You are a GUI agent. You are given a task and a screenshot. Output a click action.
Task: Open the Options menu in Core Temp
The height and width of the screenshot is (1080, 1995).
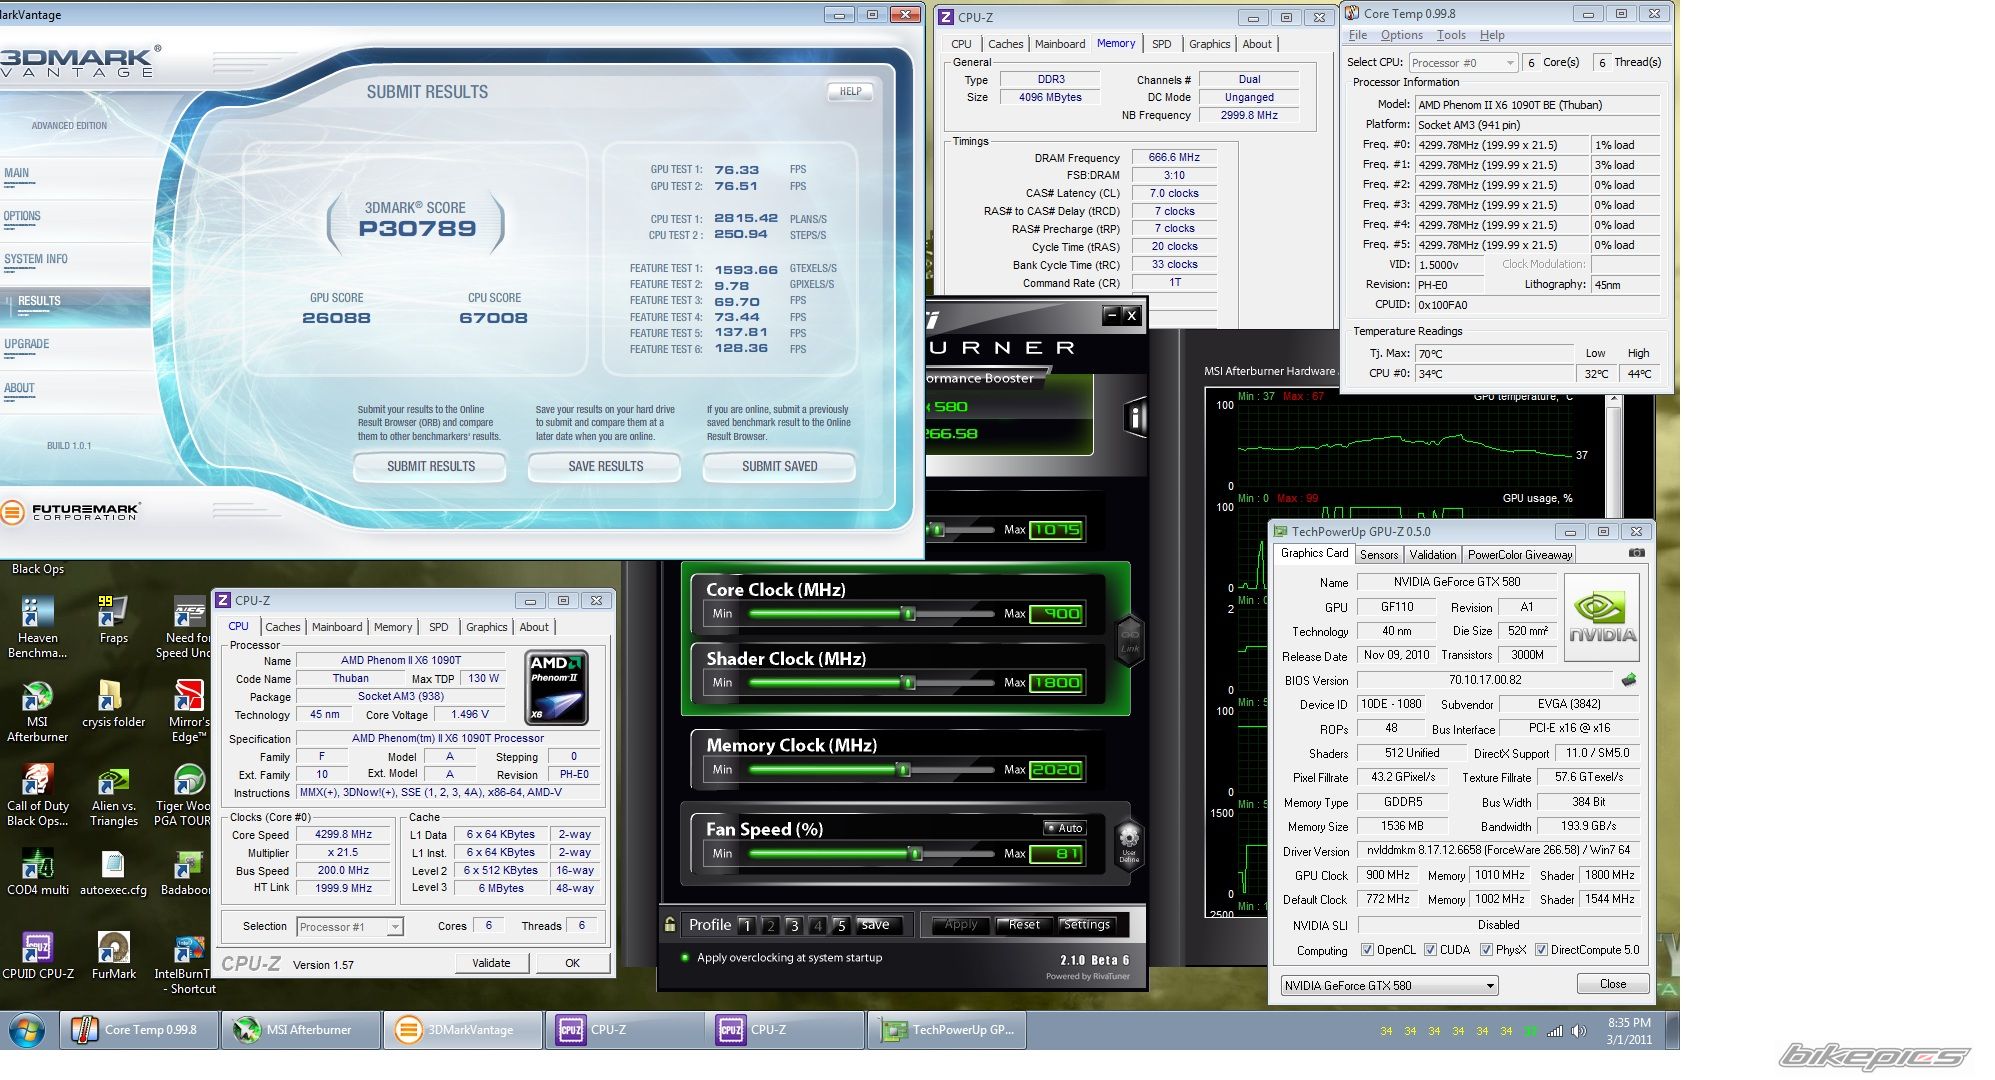1401,35
